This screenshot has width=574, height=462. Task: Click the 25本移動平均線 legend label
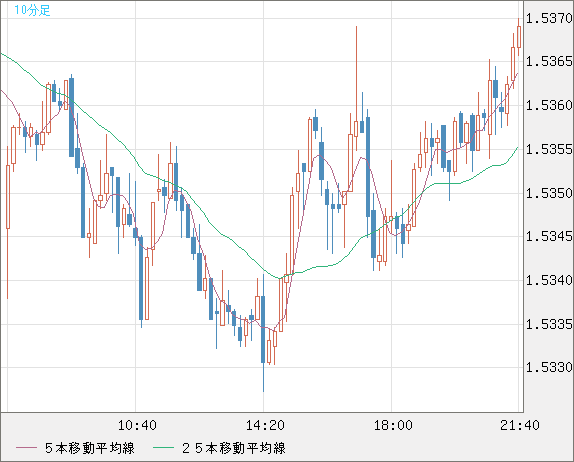234,448
